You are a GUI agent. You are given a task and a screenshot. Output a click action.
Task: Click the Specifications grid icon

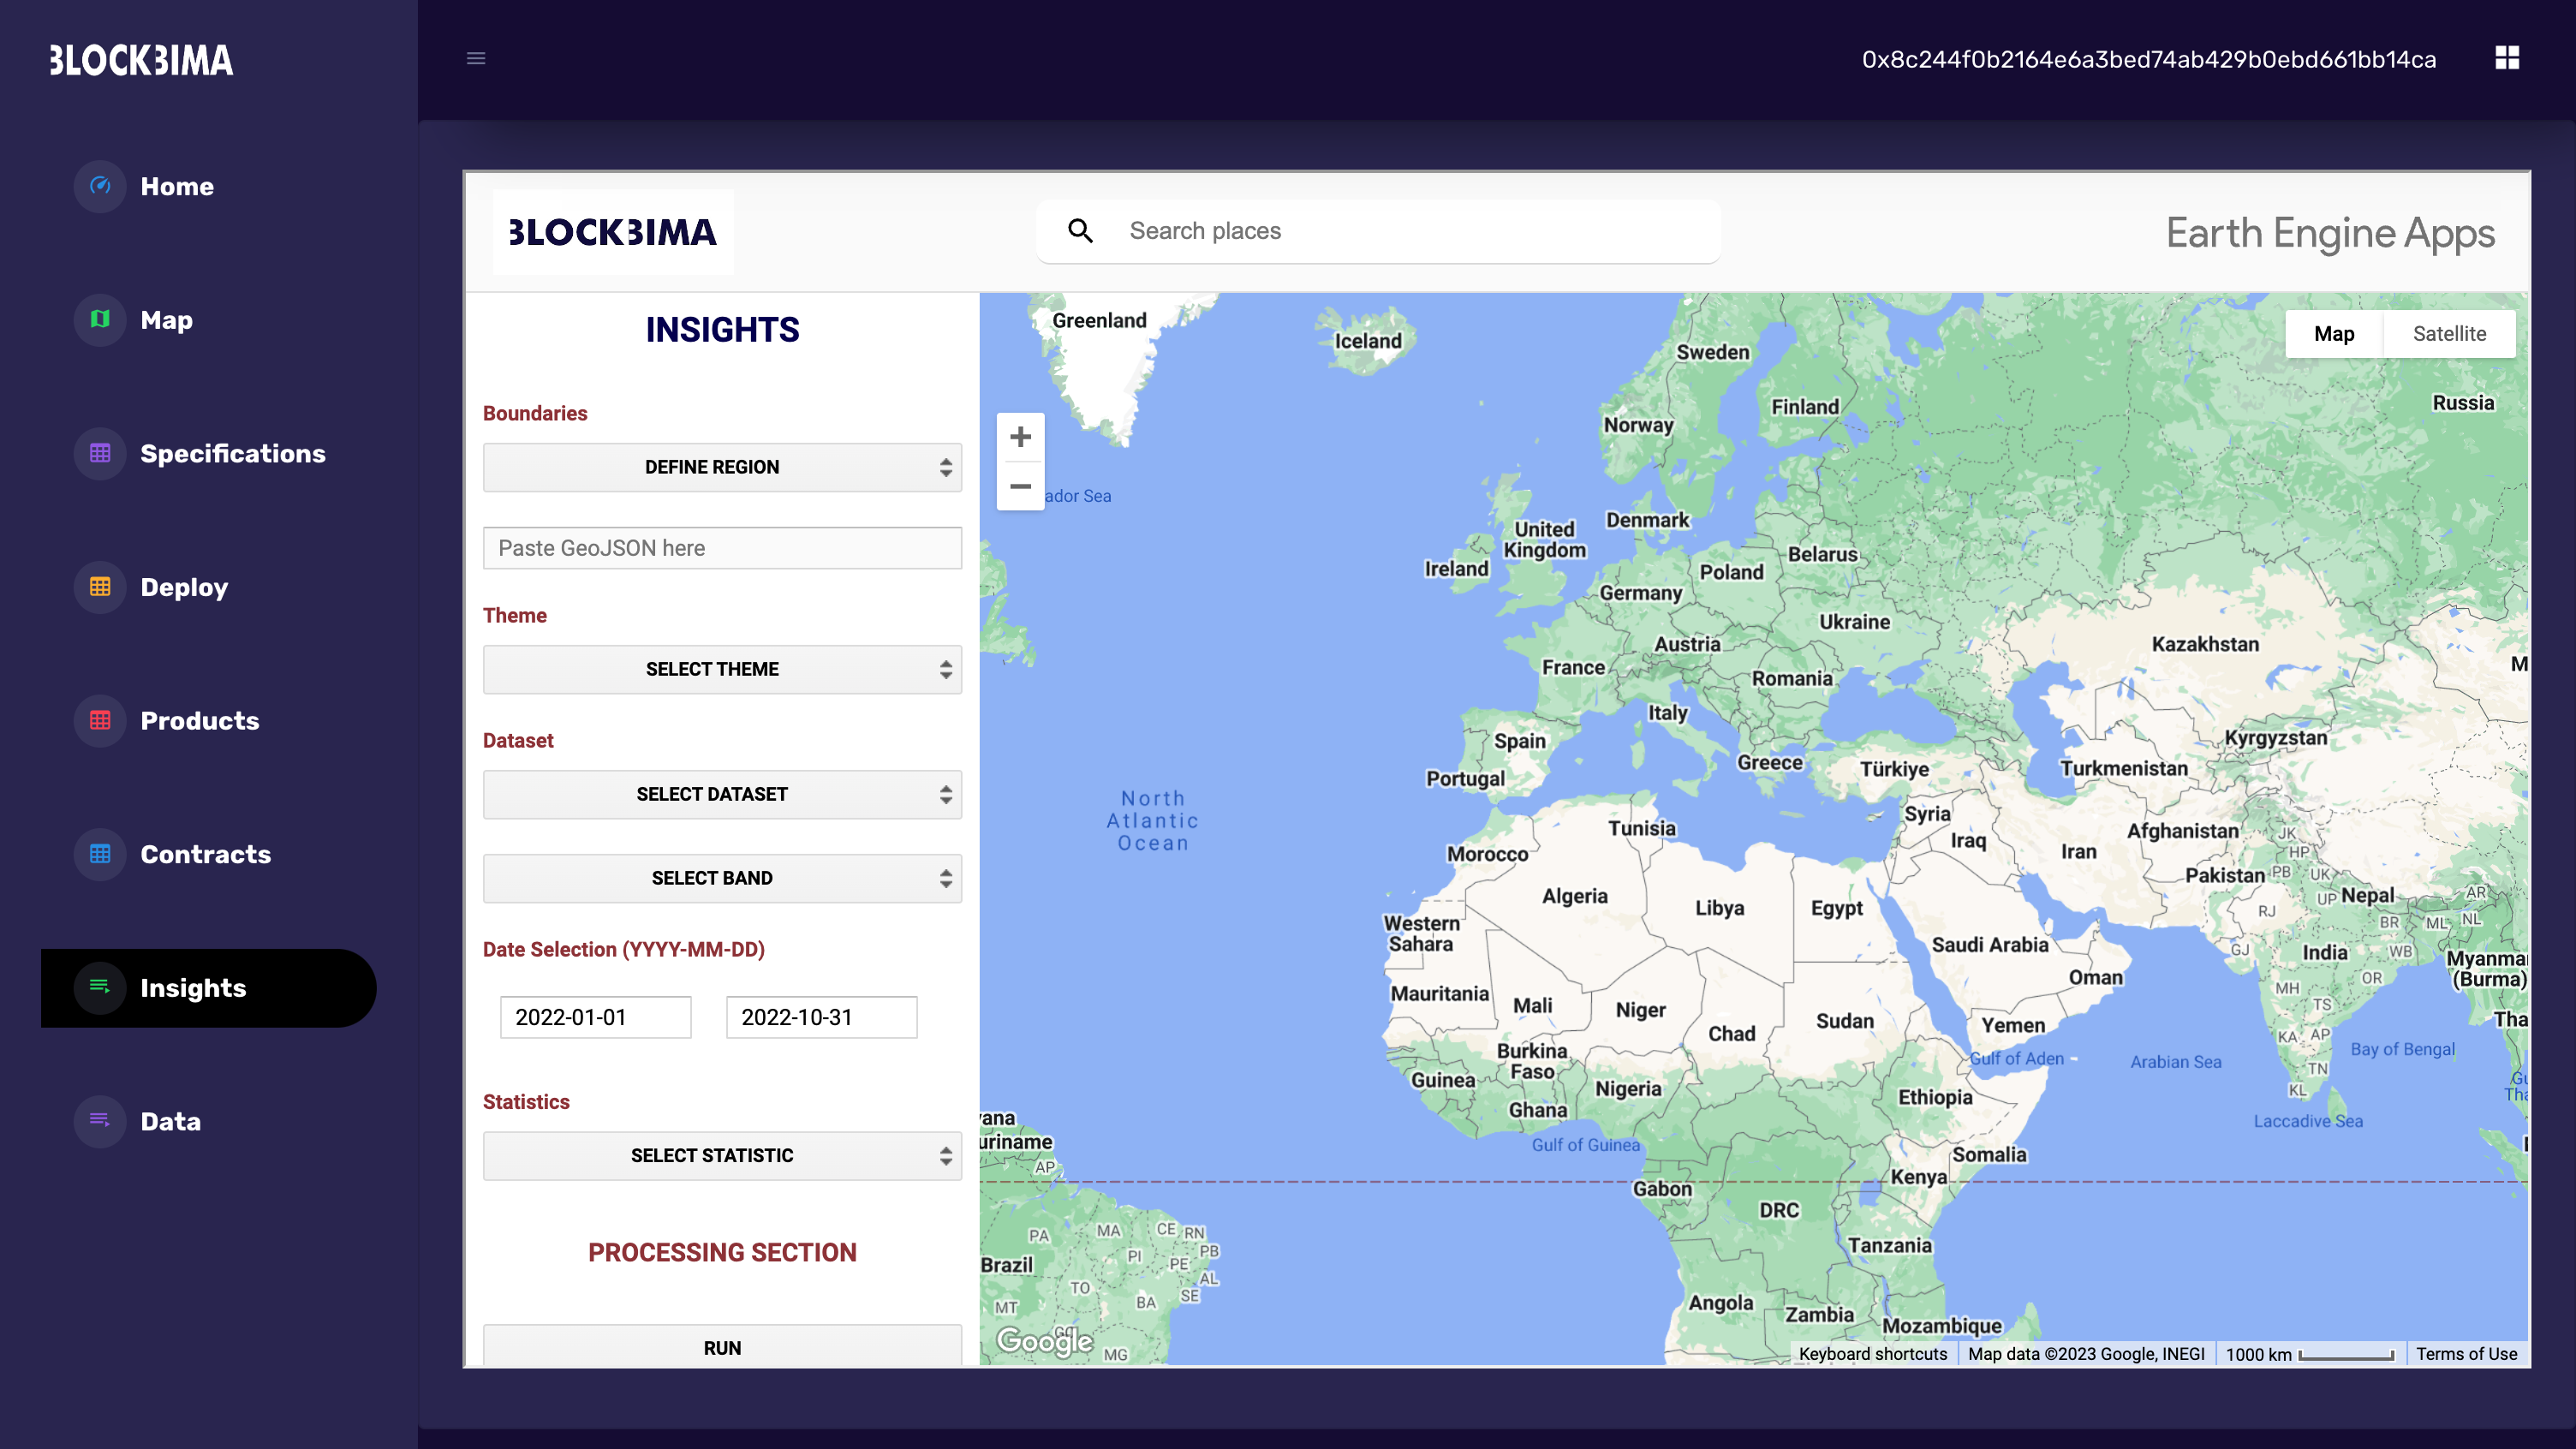(x=100, y=453)
